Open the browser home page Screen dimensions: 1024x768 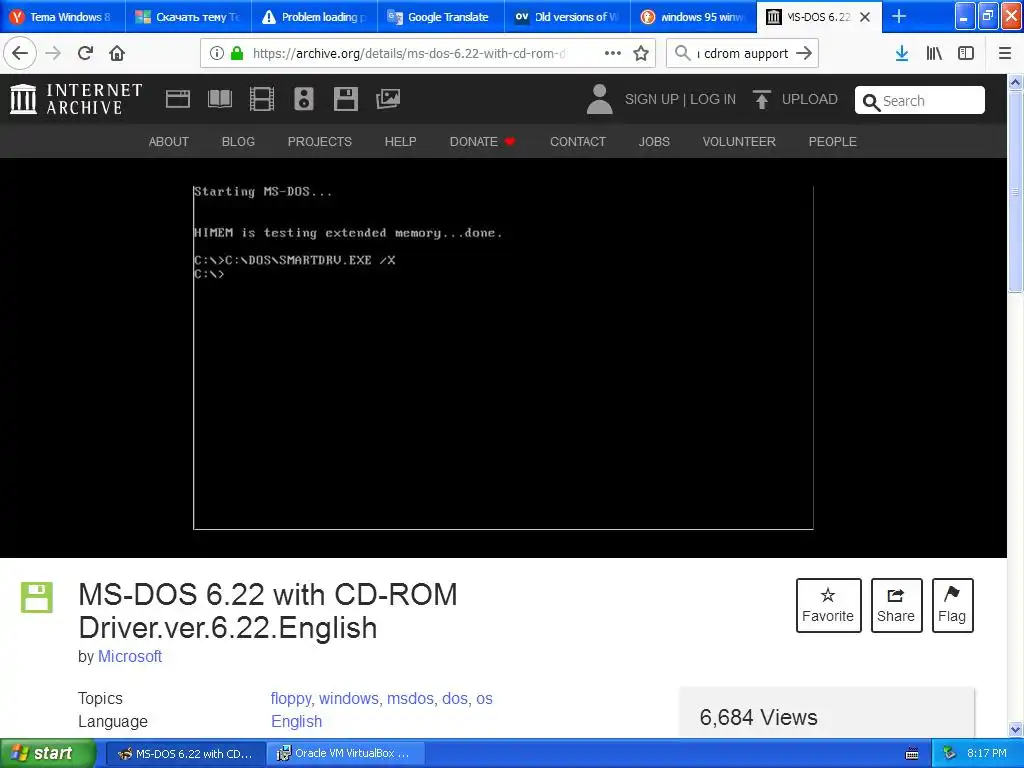[x=117, y=53]
